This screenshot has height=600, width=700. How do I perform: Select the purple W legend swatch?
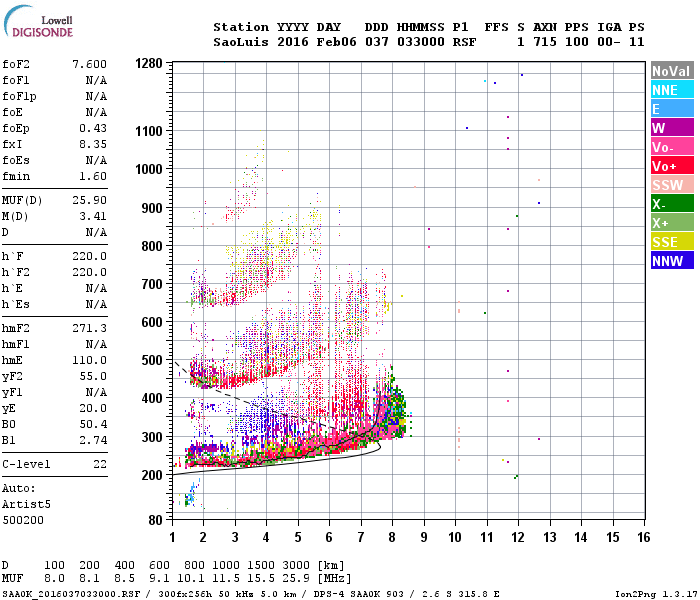tap(672, 128)
